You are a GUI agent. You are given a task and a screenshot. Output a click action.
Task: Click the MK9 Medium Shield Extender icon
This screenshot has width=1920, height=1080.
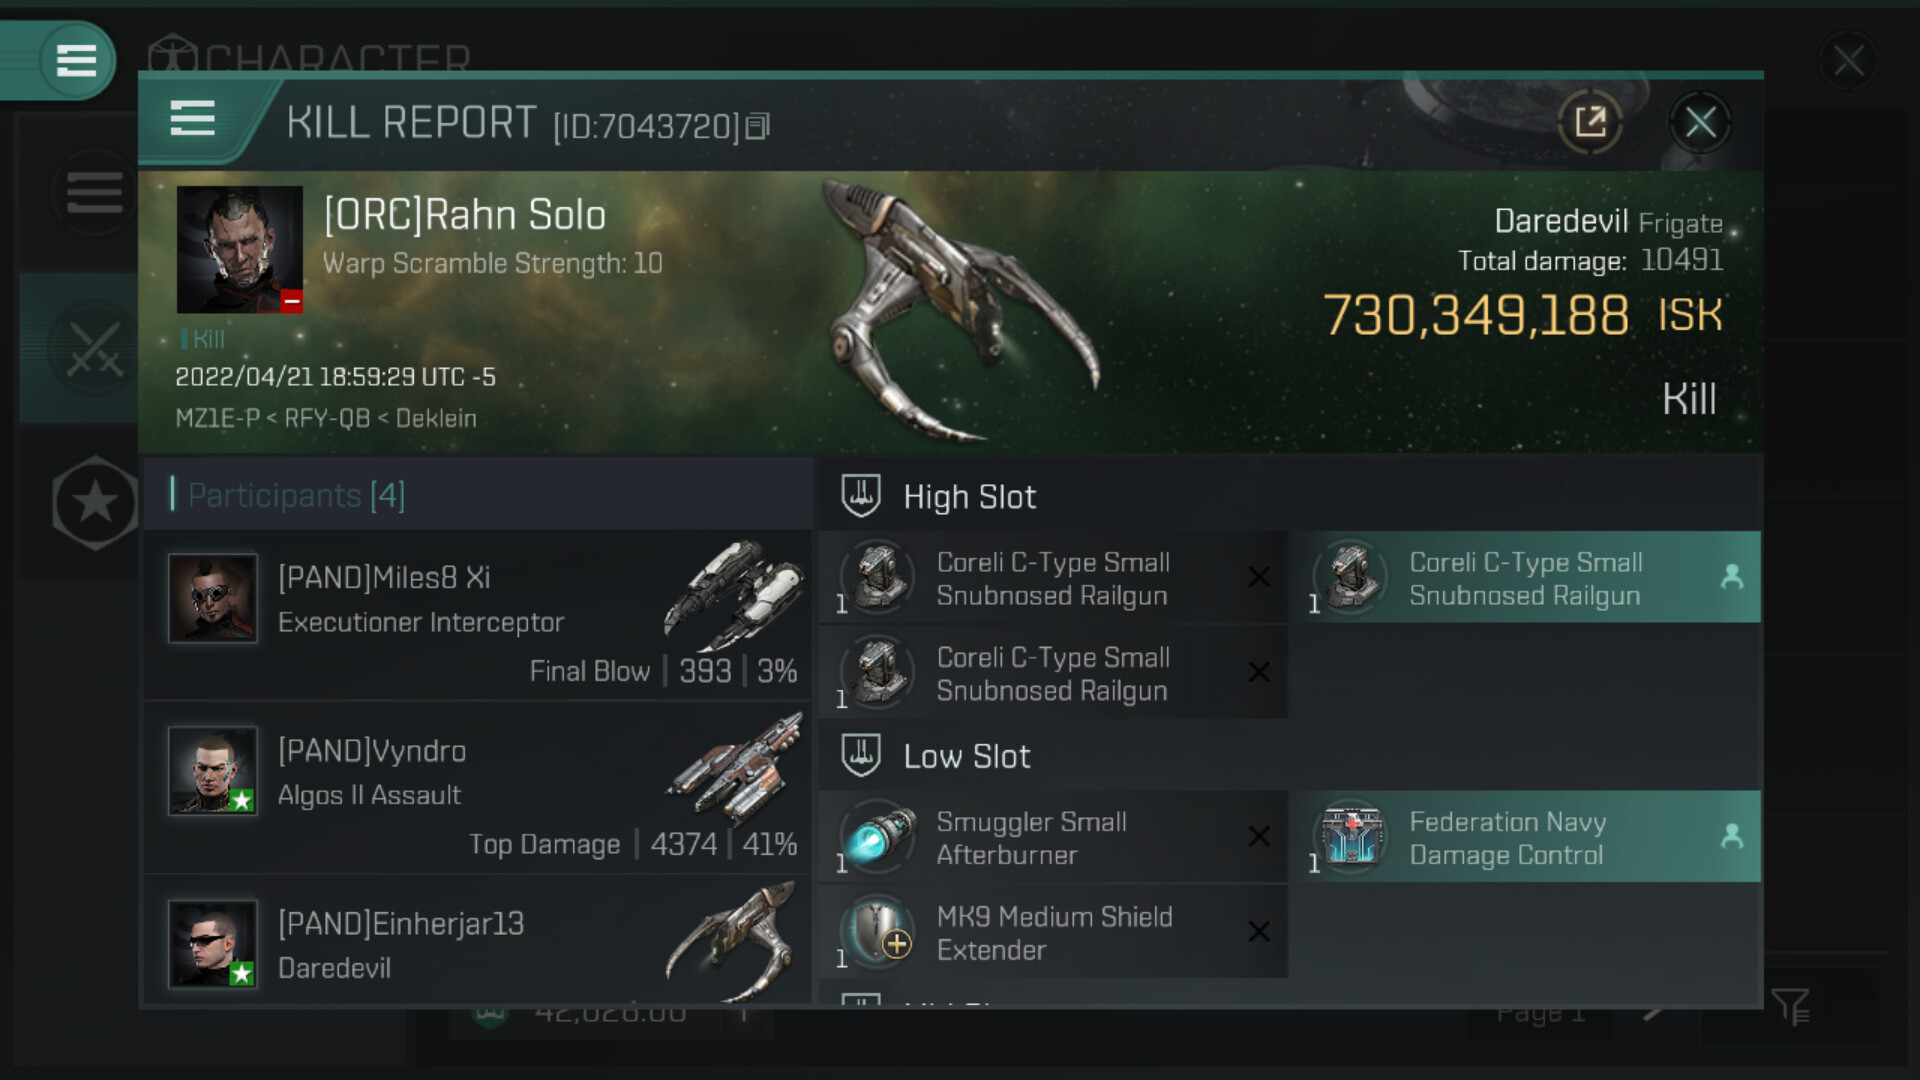click(x=878, y=933)
